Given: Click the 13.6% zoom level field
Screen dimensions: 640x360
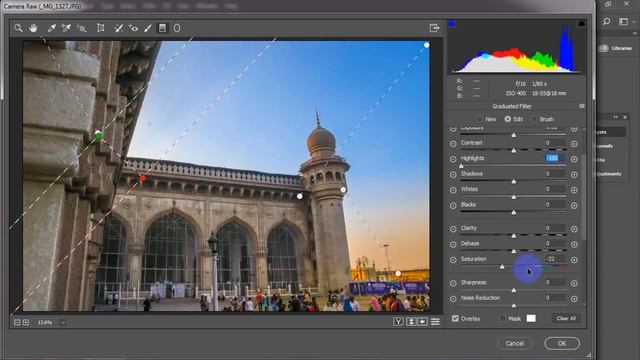Looking at the screenshot, I should (45, 322).
